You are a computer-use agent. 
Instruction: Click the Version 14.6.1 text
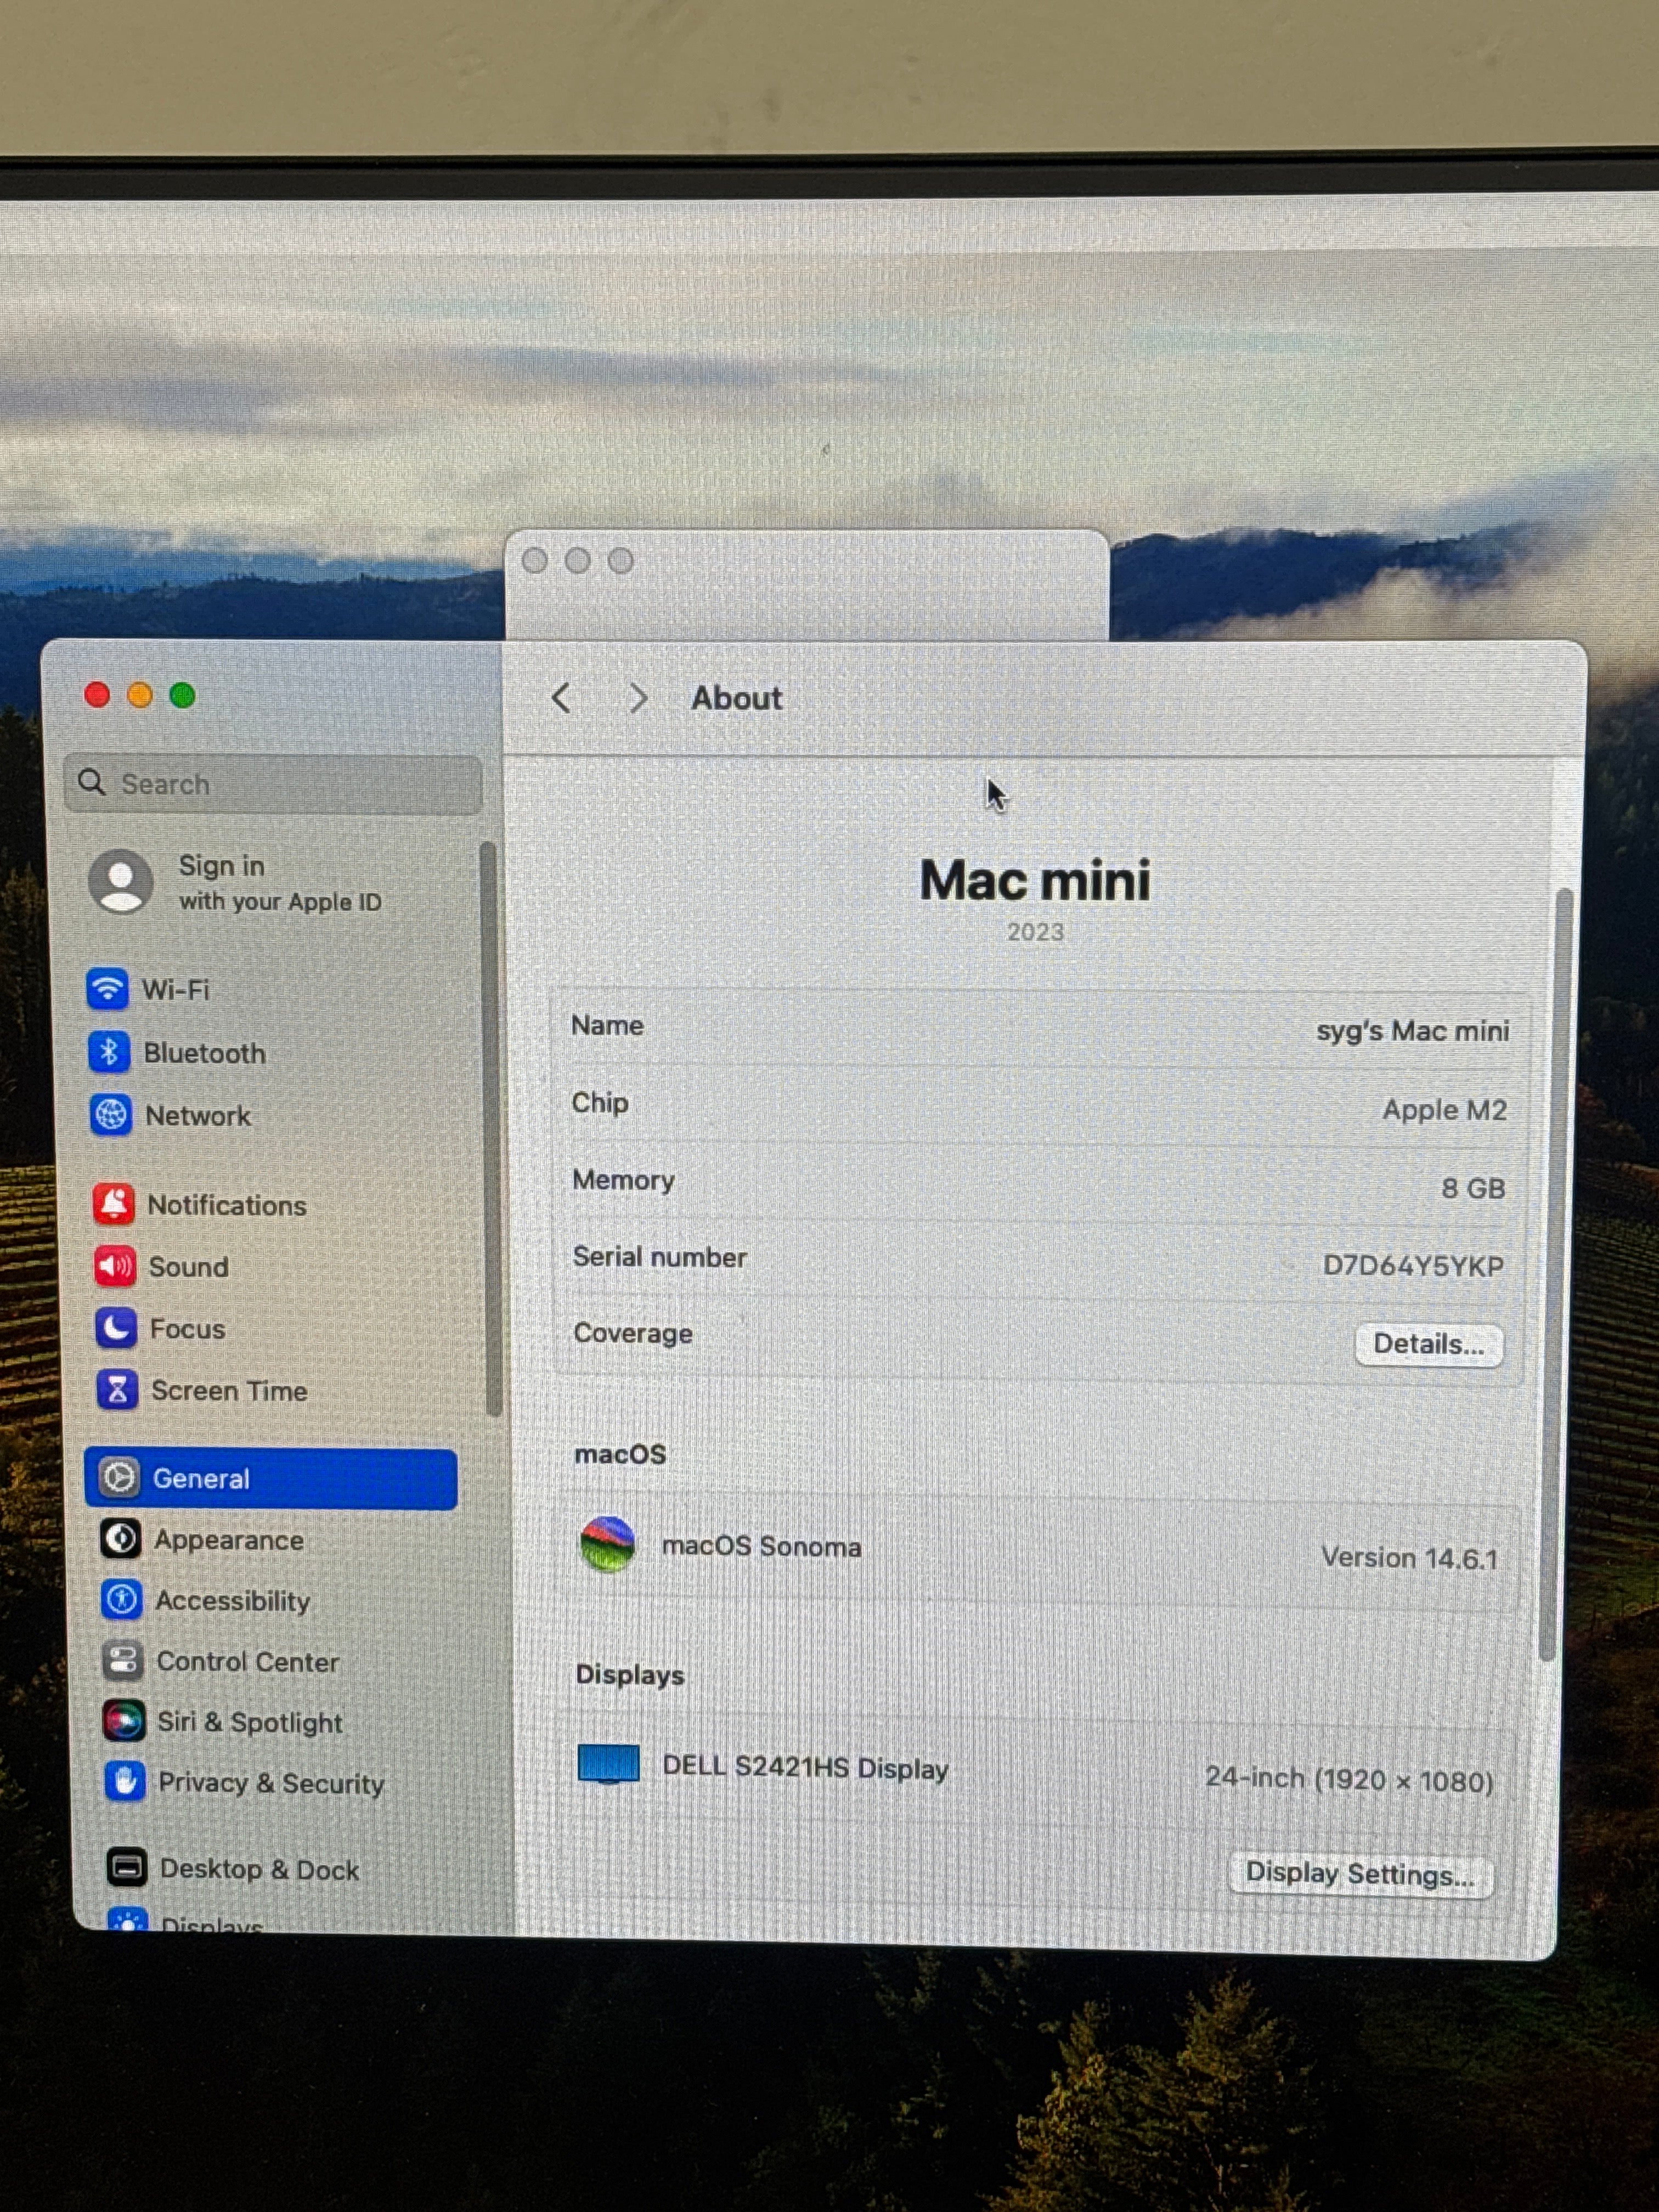click(x=1410, y=1557)
